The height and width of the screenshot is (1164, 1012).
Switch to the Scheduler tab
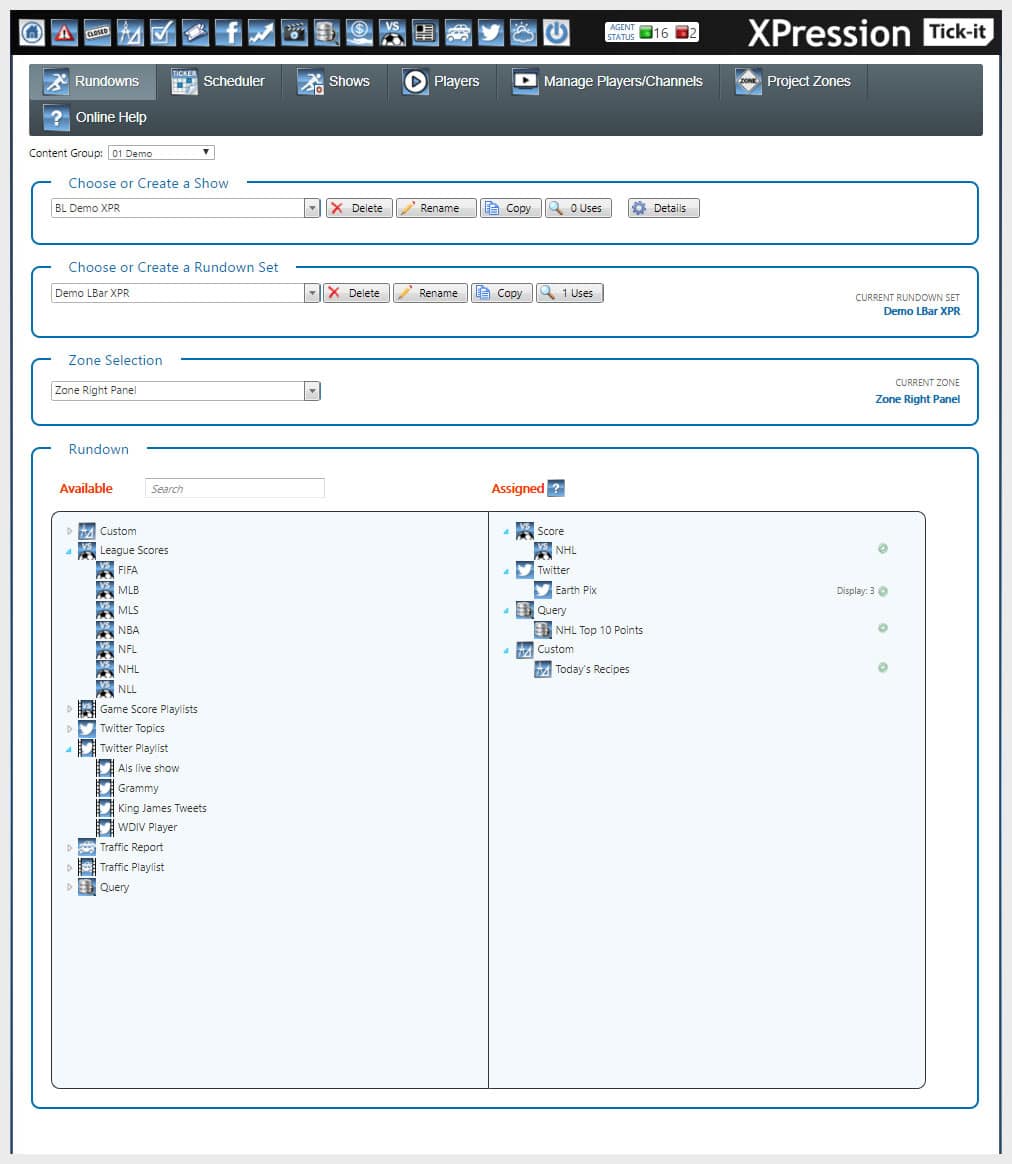(x=218, y=82)
